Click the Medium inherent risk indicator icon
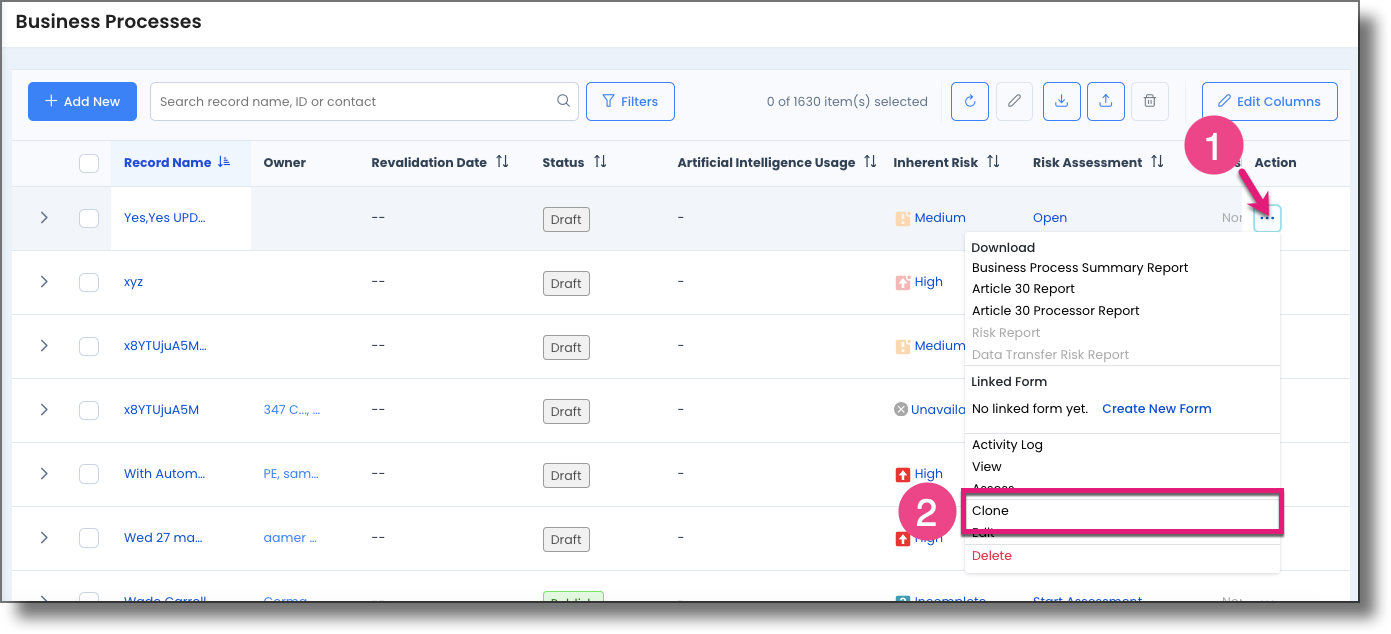The height and width of the screenshot is (634, 1391). [x=904, y=217]
